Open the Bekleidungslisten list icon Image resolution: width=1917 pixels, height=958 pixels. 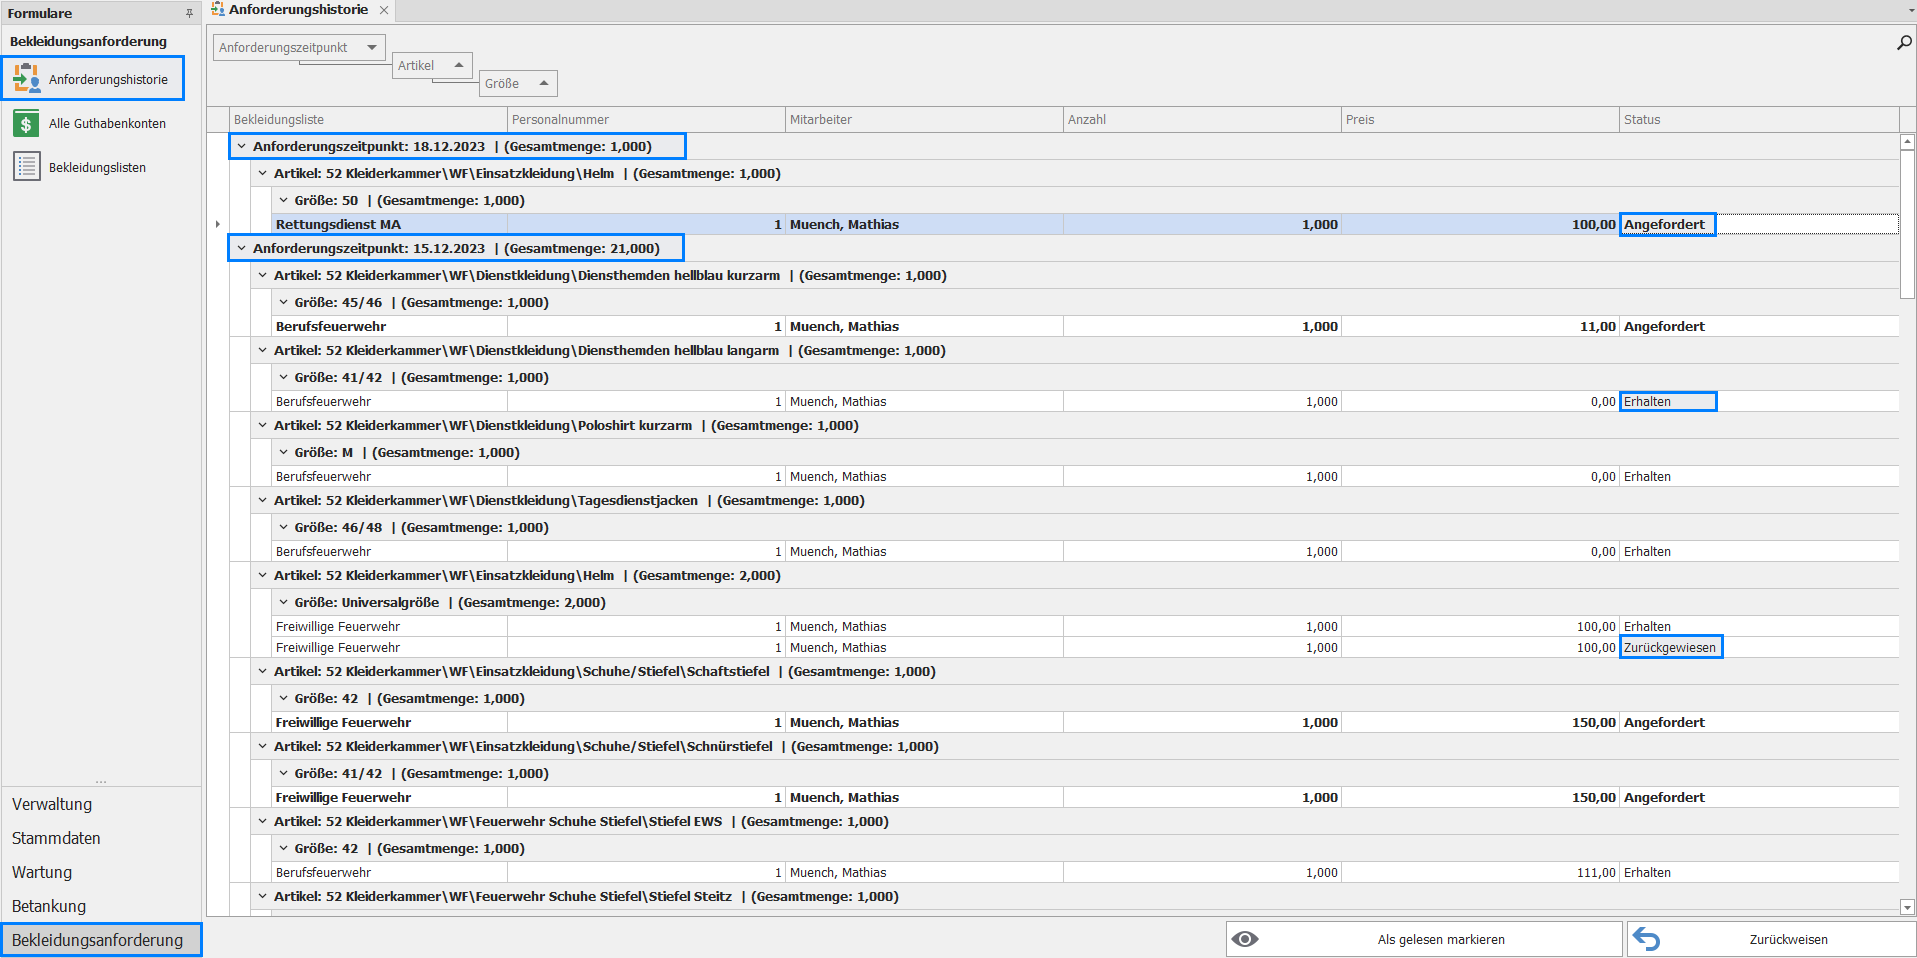(26, 166)
